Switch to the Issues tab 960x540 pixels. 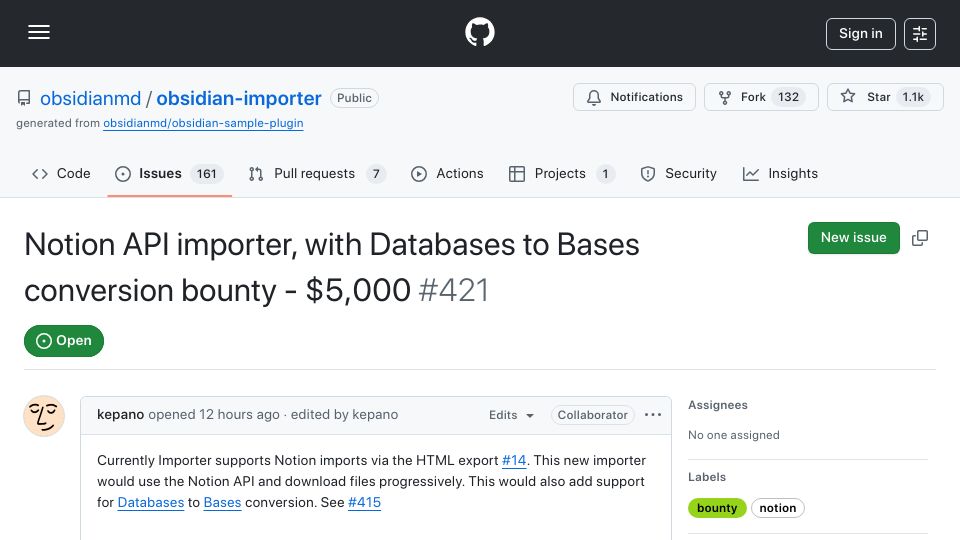pyautogui.click(x=169, y=174)
